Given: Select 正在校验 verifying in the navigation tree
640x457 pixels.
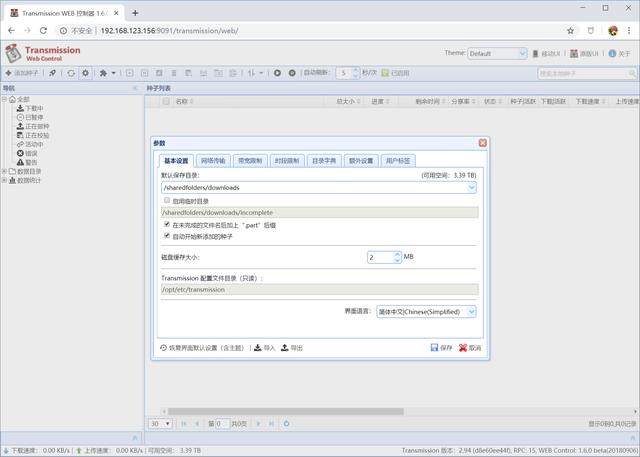Looking at the screenshot, I should tap(33, 135).
